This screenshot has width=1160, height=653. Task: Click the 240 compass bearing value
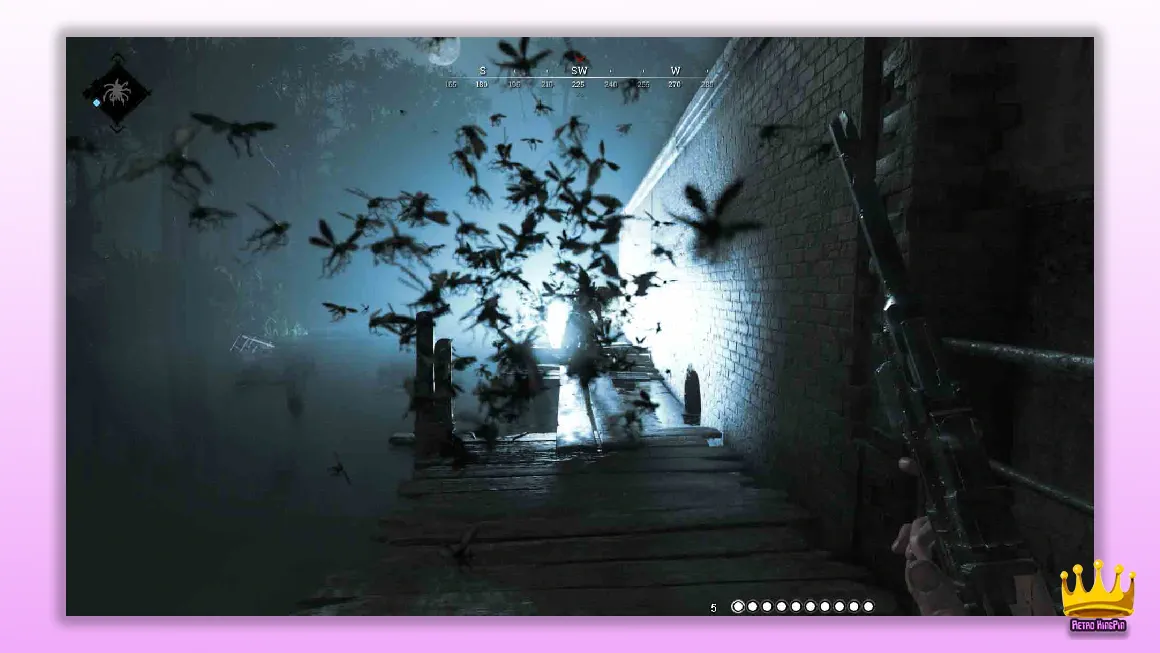click(x=610, y=84)
